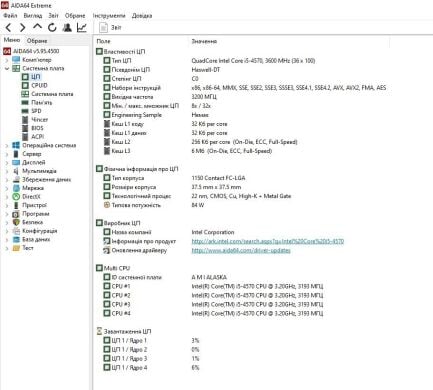
Task: Click the Звіт report toolbar button
Action: [x=110, y=27]
